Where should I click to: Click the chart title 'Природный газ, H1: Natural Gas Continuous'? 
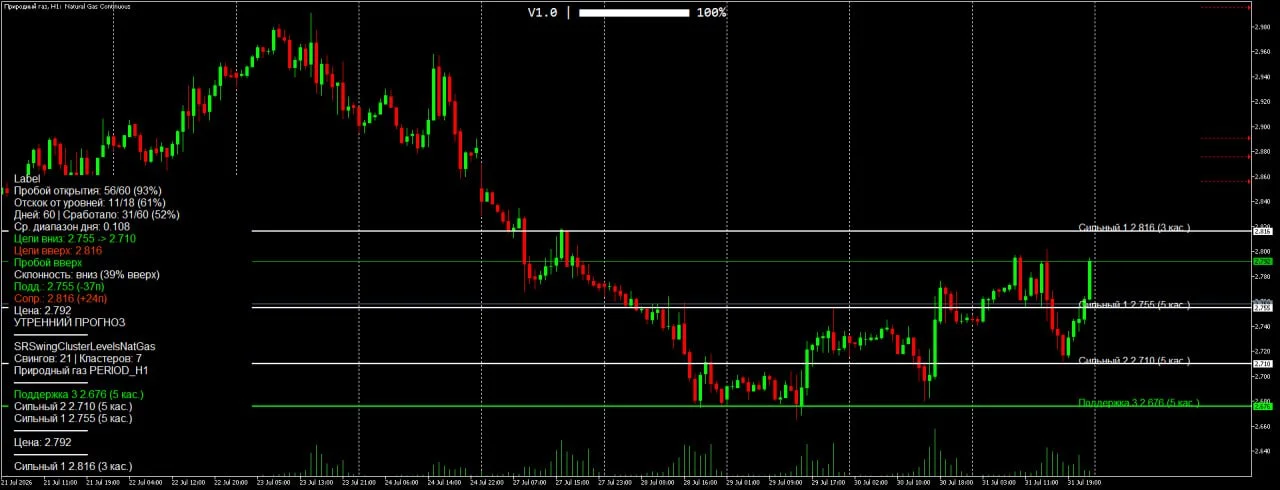[67, 6]
